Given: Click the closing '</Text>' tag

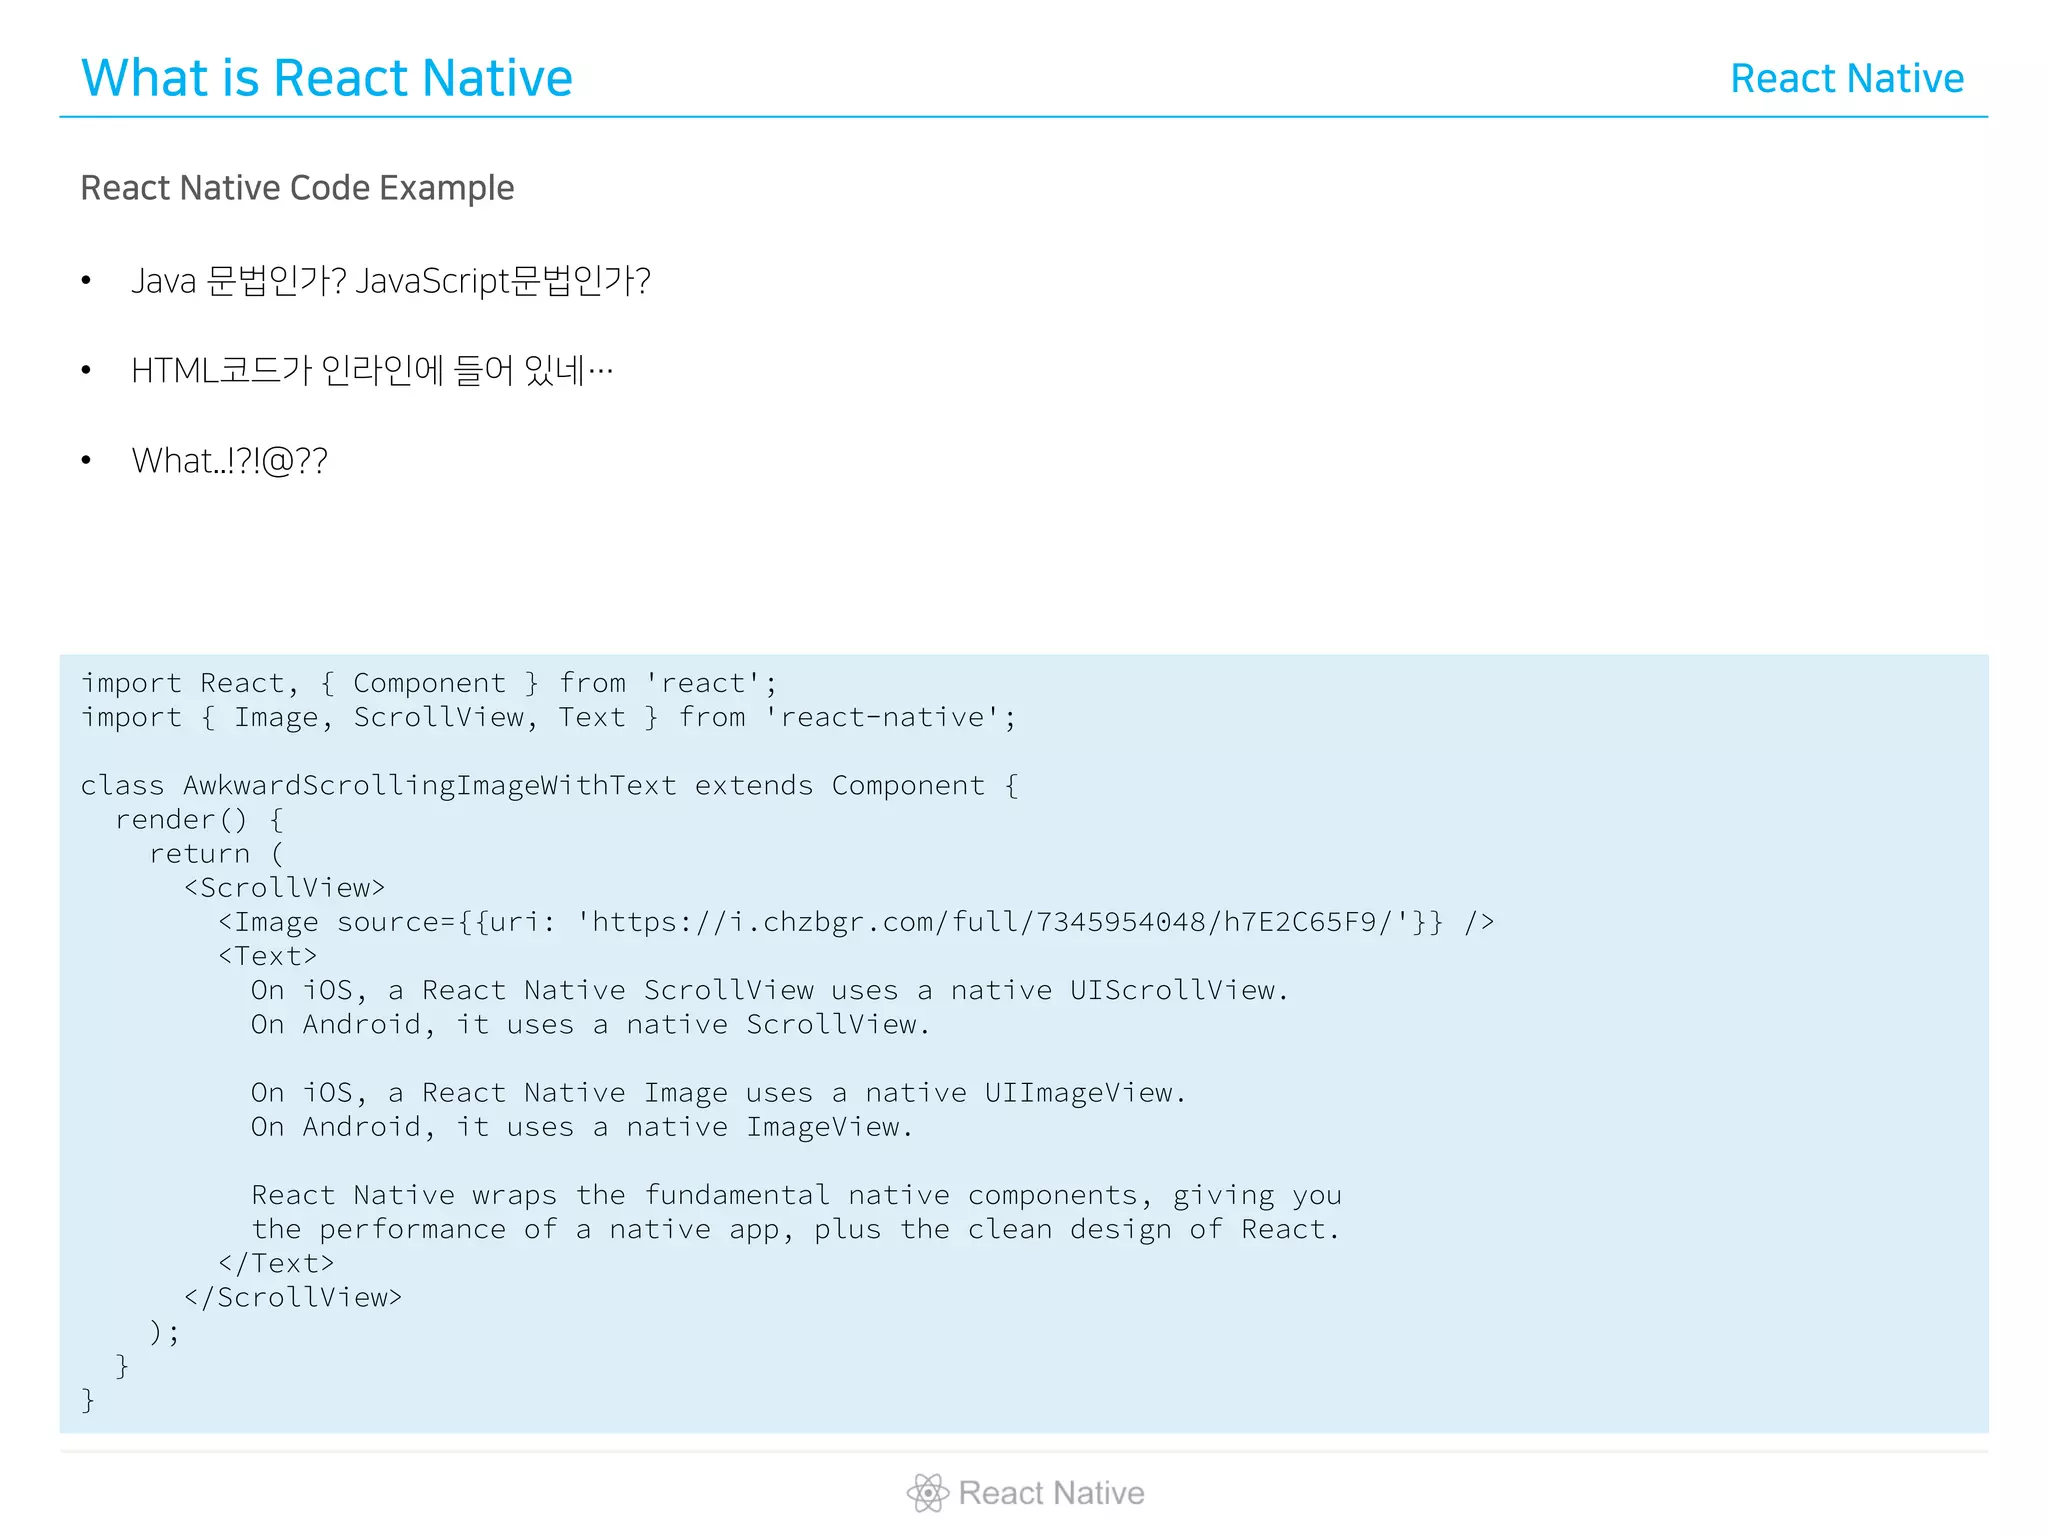Looking at the screenshot, I should 276,1264.
